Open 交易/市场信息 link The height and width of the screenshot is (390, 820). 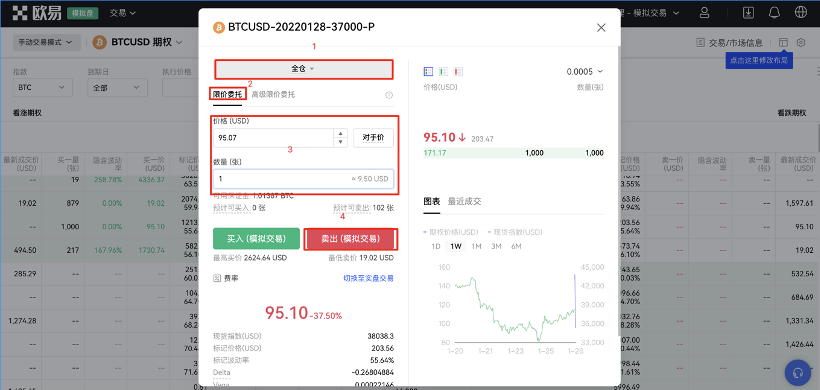[730, 43]
